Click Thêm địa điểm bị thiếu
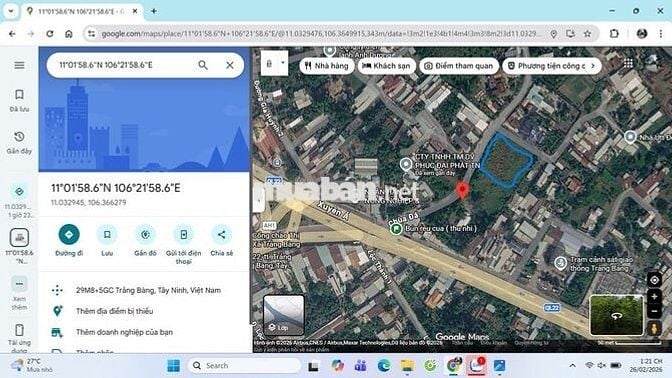The height and width of the screenshot is (378, 672). 114,311
